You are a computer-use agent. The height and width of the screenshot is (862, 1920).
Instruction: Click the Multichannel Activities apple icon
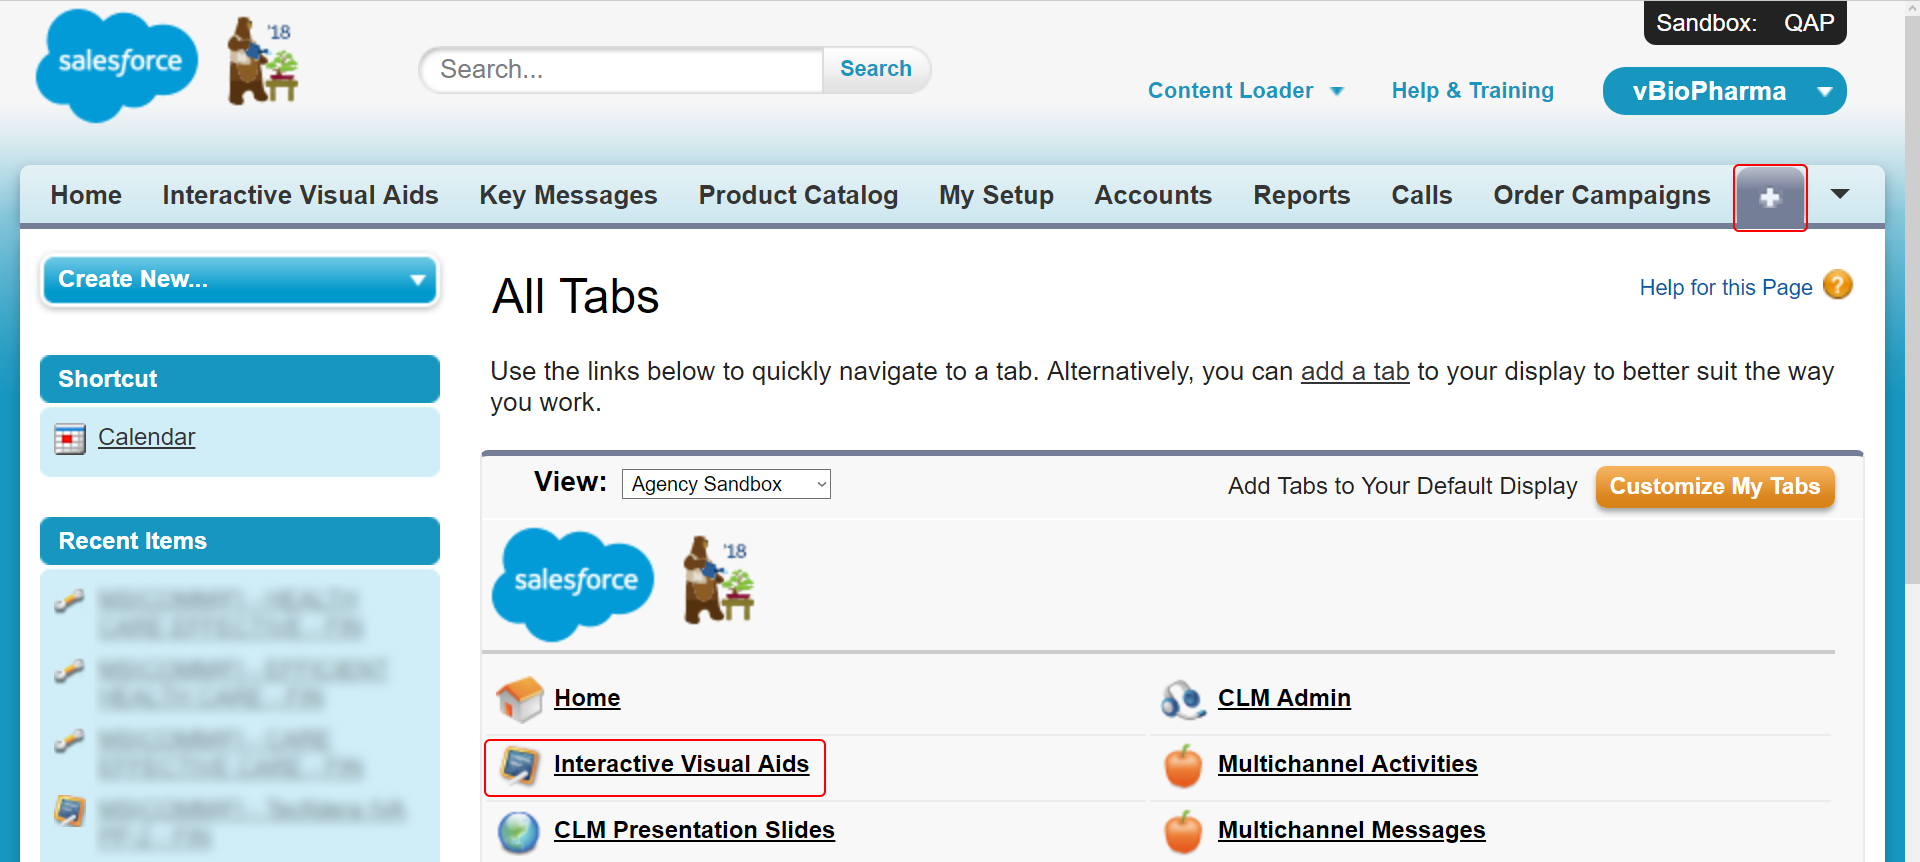pyautogui.click(x=1182, y=766)
